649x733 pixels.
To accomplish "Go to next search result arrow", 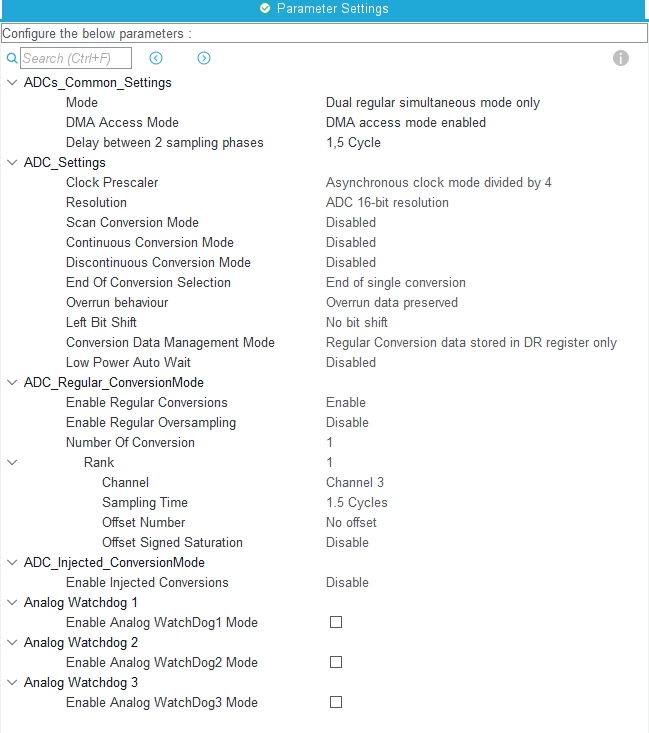I will pos(204,58).
